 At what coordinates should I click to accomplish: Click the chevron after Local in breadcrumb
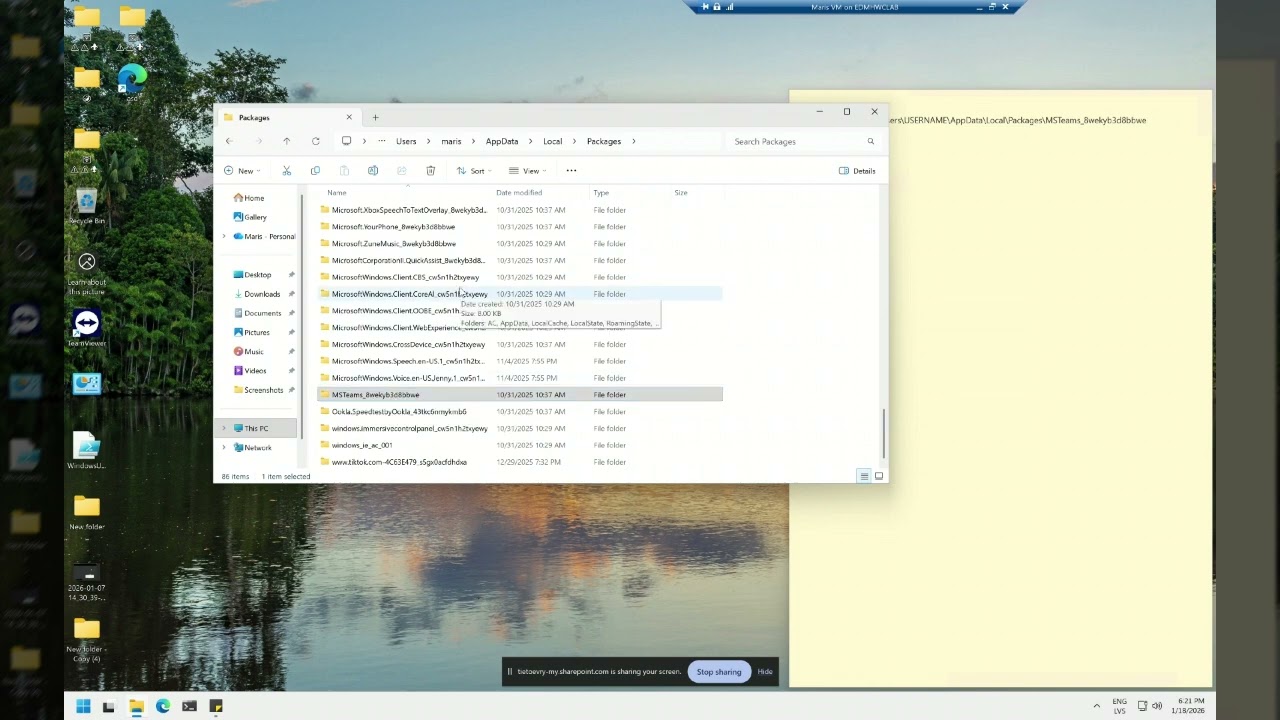574,141
